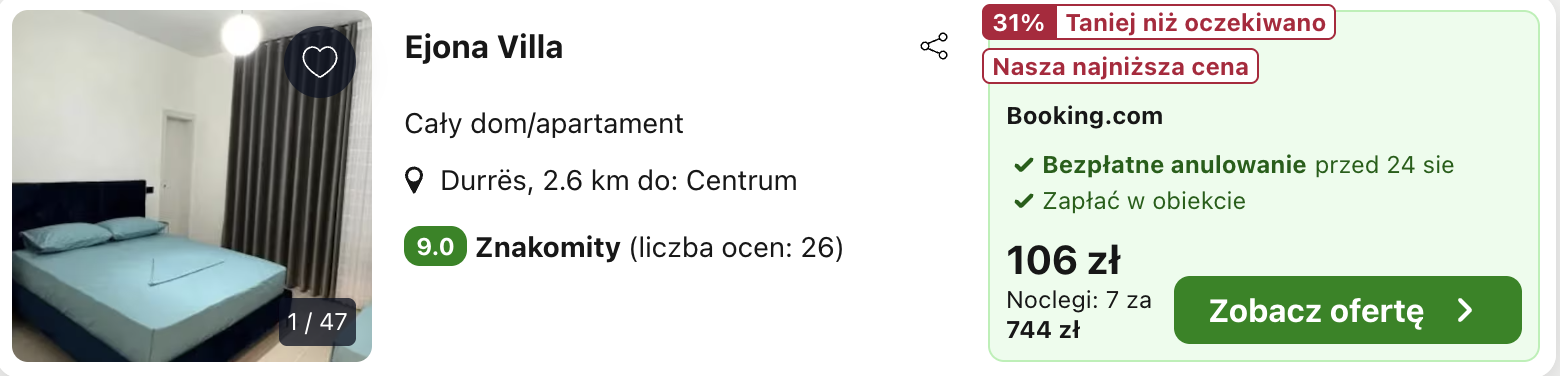Image resolution: width=1560 pixels, height=376 pixels.
Task: Click the Noclegi: 7 za 744 zł total
Action: coord(1080,314)
